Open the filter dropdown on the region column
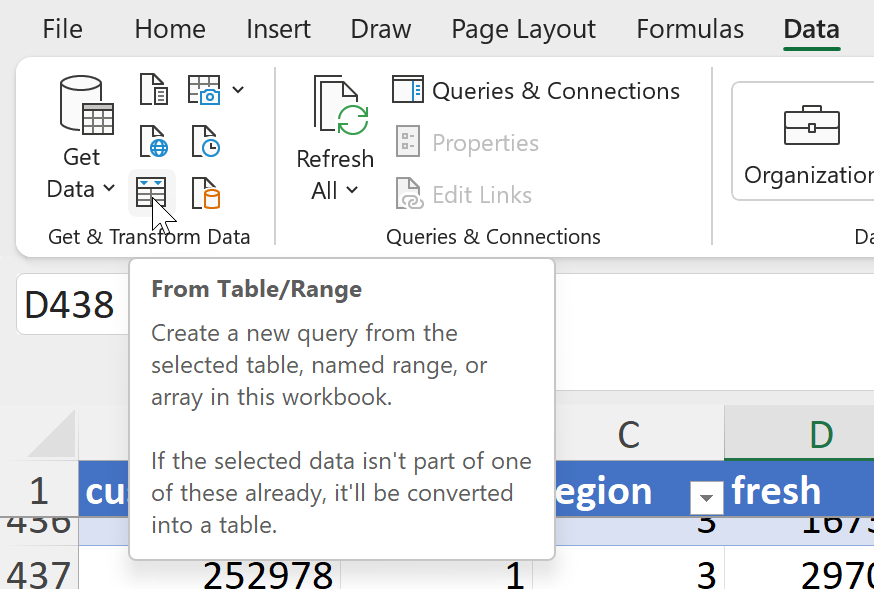Viewport: 874px width, 589px height. click(x=707, y=496)
